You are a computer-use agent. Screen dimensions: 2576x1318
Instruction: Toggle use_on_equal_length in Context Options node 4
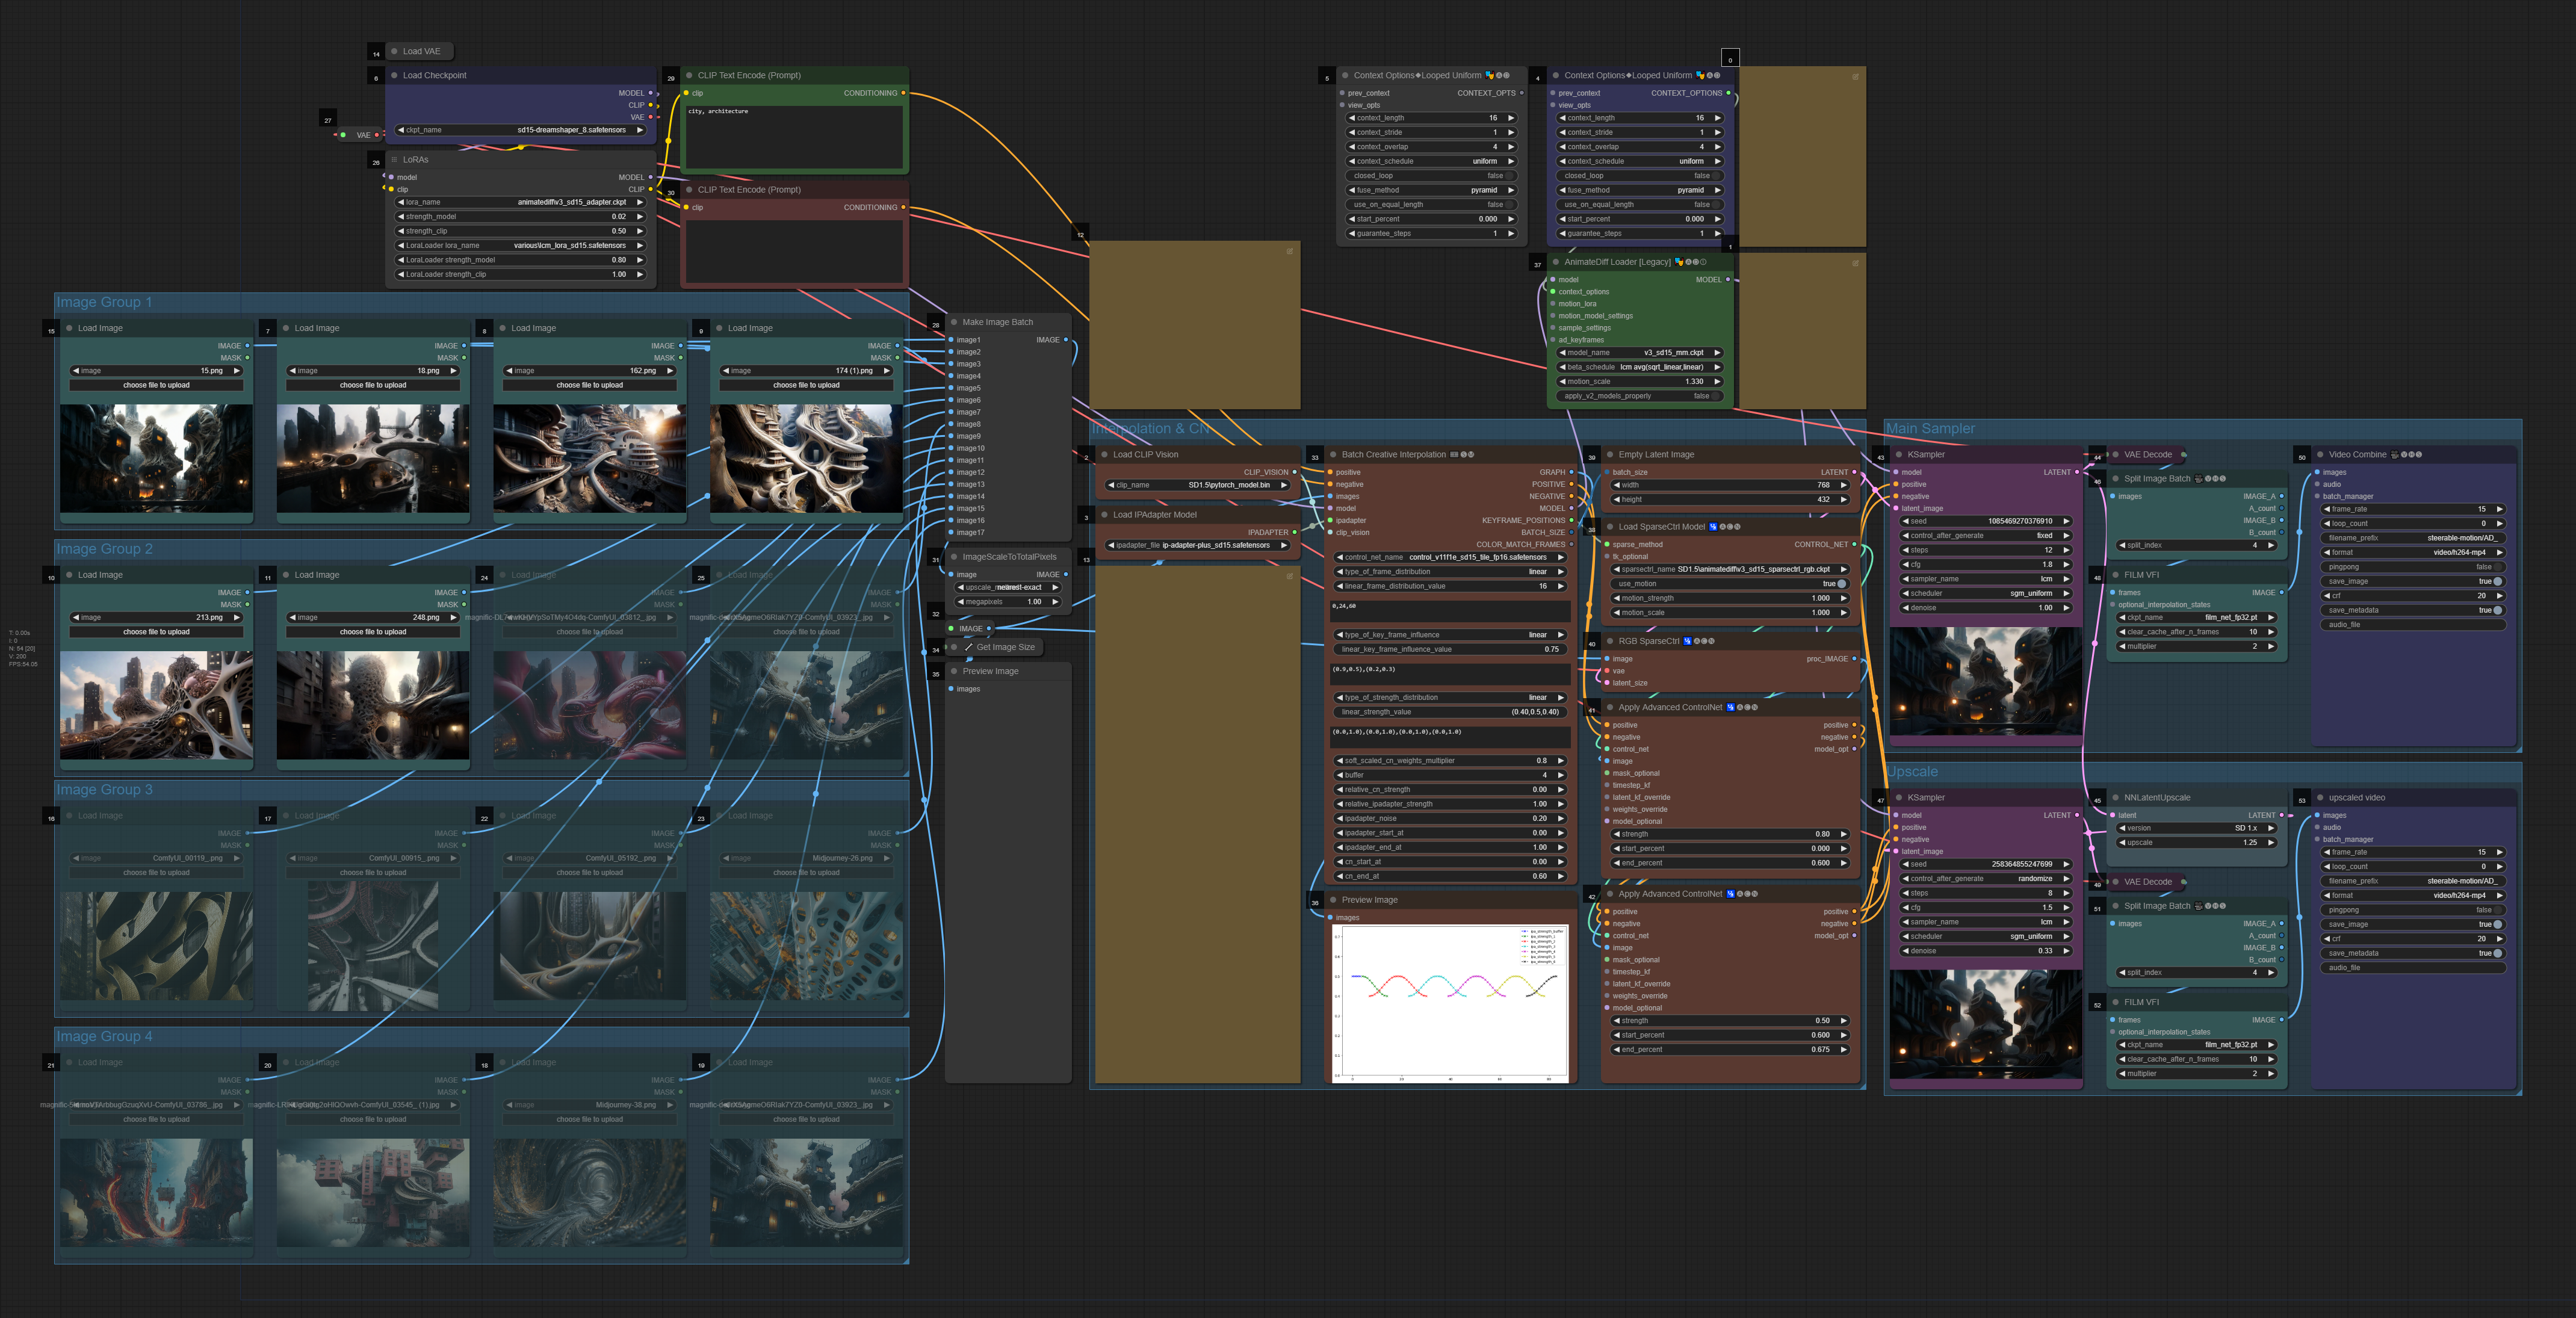point(1640,205)
